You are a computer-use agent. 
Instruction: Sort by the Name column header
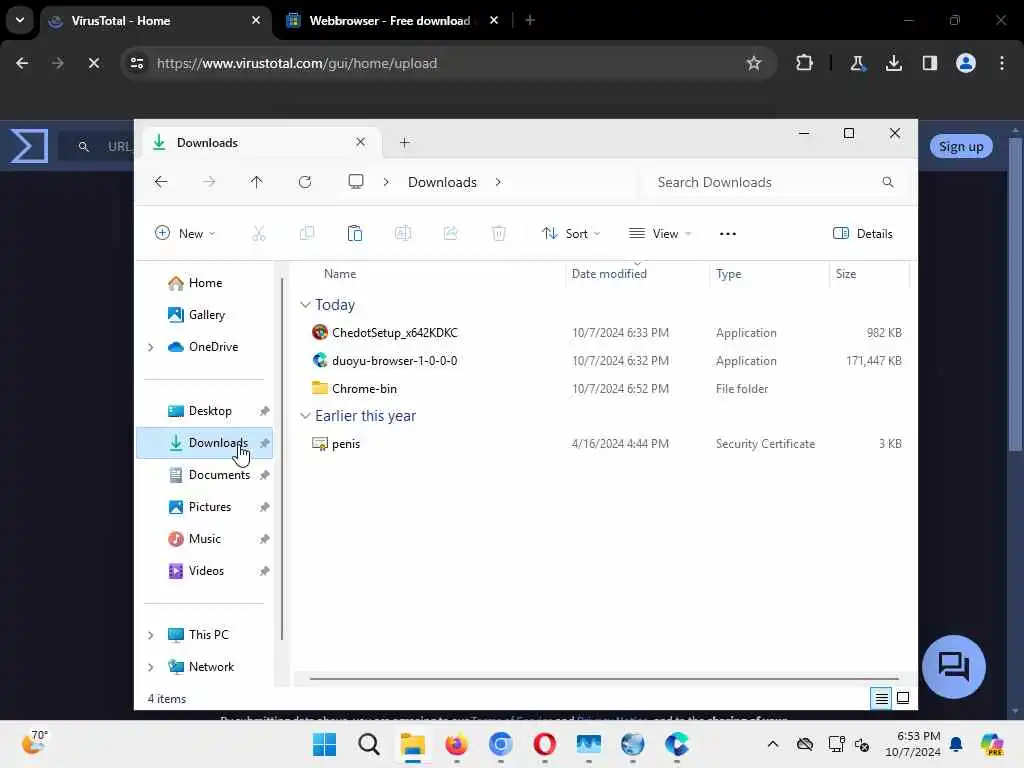[x=340, y=274]
